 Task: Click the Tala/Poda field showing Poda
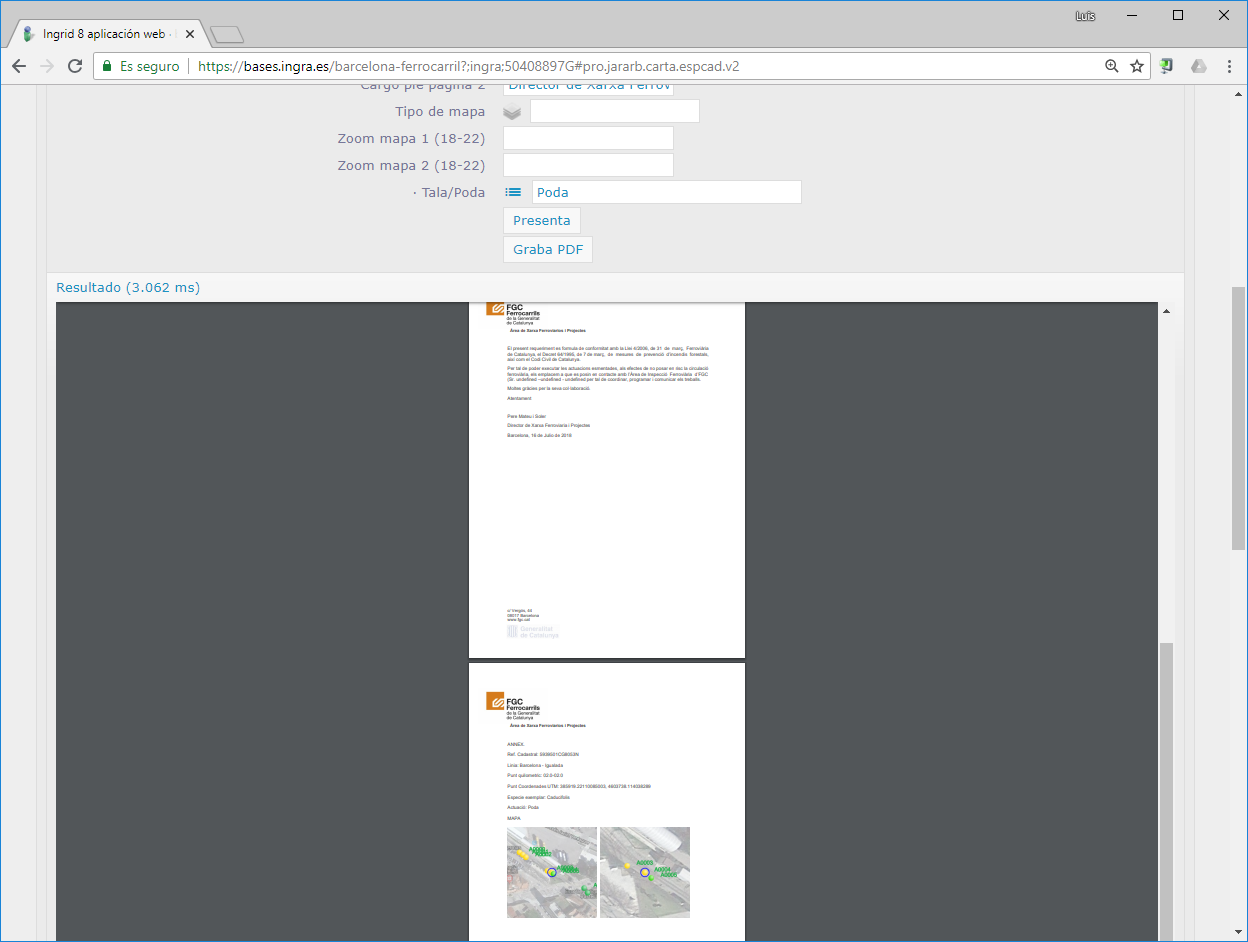666,192
